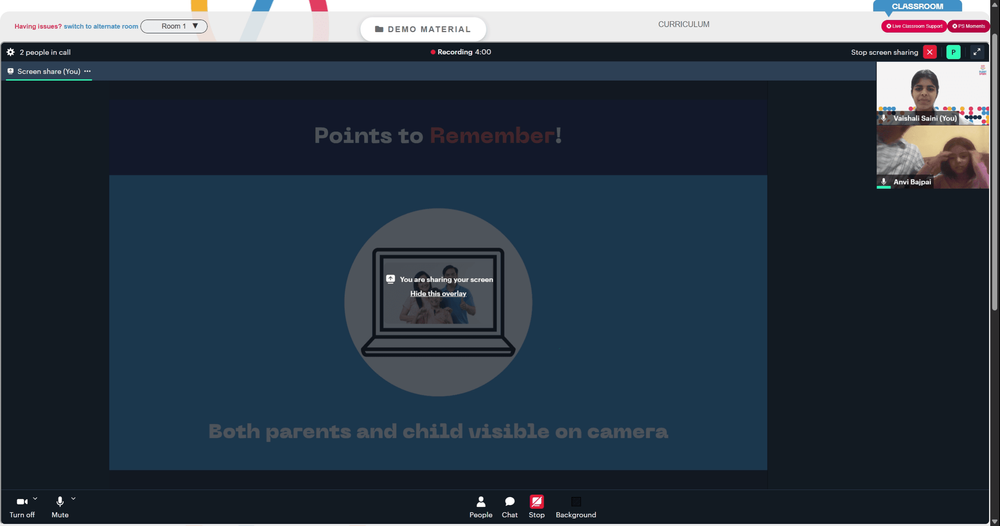Select the Classroom tab
This screenshot has width=1000, height=526.
(x=917, y=6)
